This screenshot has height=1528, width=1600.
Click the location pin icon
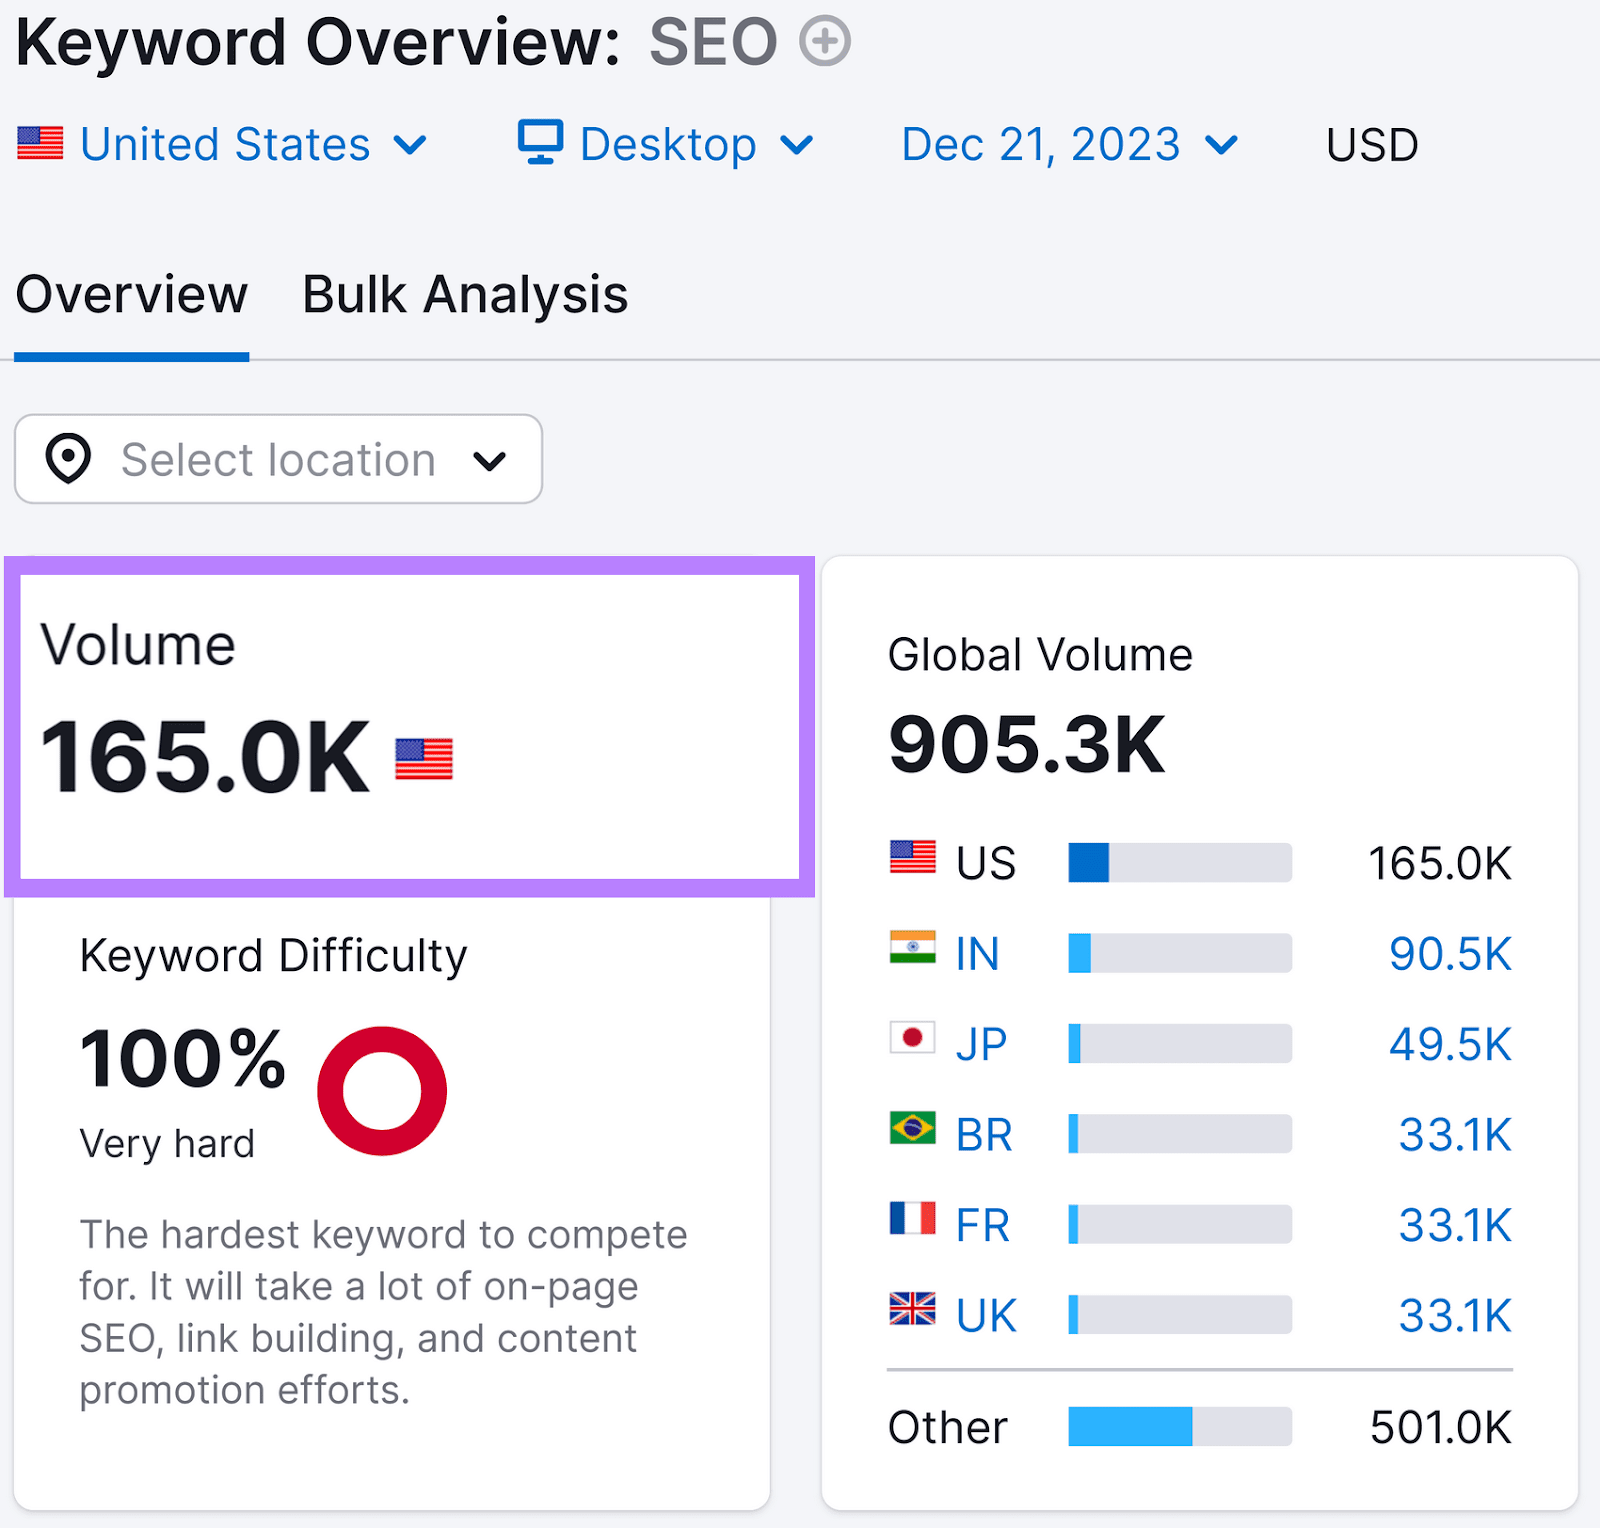[x=67, y=459]
